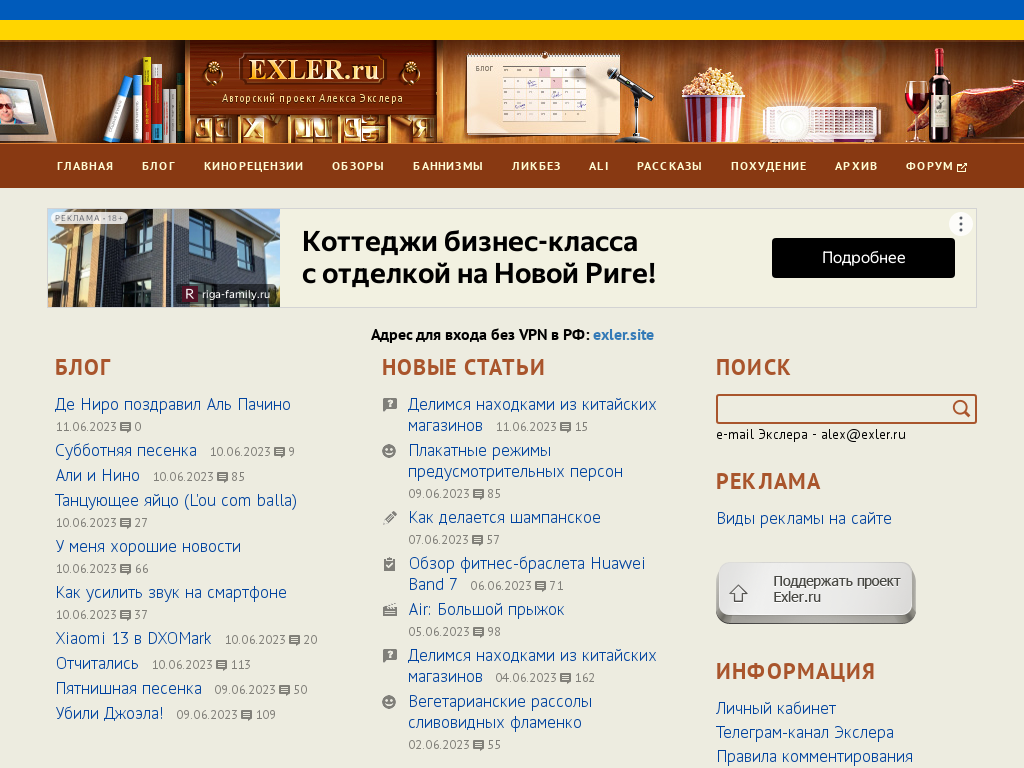
Task: Open 'Как усилить звук на смартфоне' post
Action: tap(171, 593)
